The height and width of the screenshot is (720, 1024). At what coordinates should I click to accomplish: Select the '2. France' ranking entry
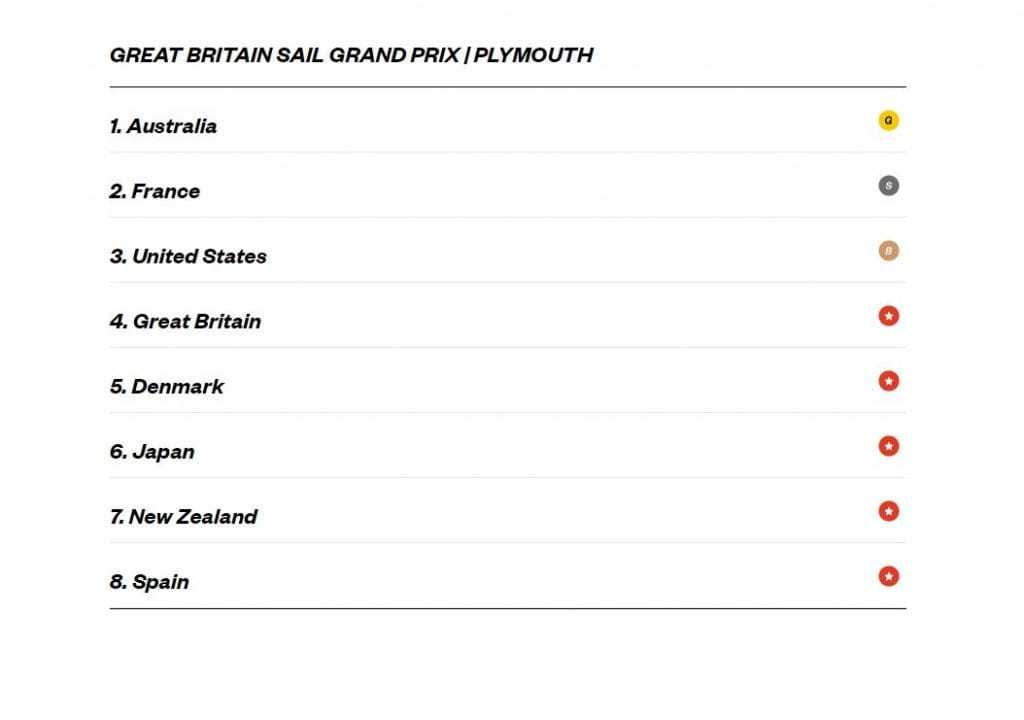coord(155,192)
